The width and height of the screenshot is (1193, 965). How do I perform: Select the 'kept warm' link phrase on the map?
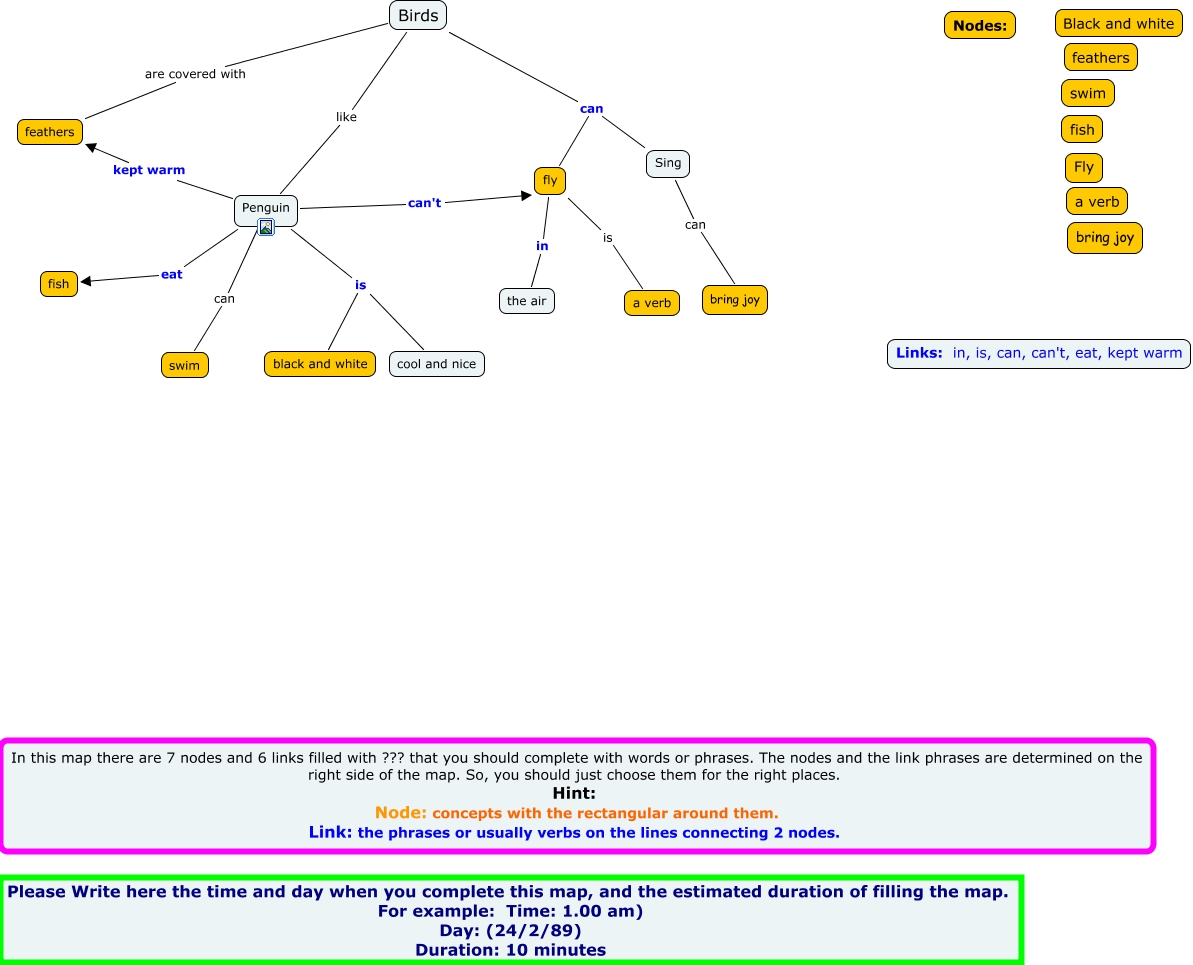(149, 170)
